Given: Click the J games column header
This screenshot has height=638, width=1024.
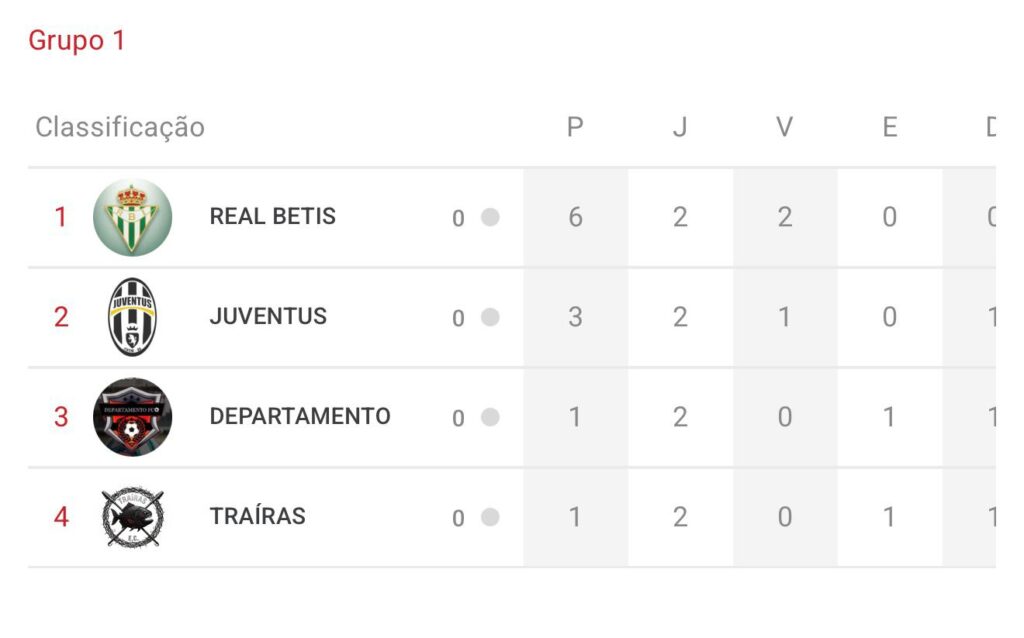Looking at the screenshot, I should (x=680, y=127).
